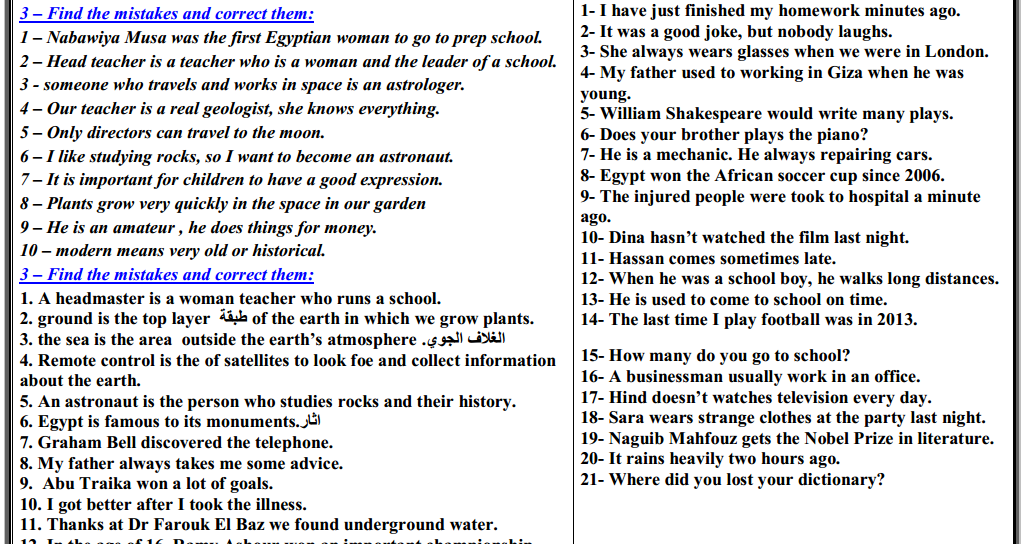Click the Arabic word طبقة after 'top layer'
The width and height of the screenshot is (1036, 544).
pyautogui.click(x=233, y=317)
